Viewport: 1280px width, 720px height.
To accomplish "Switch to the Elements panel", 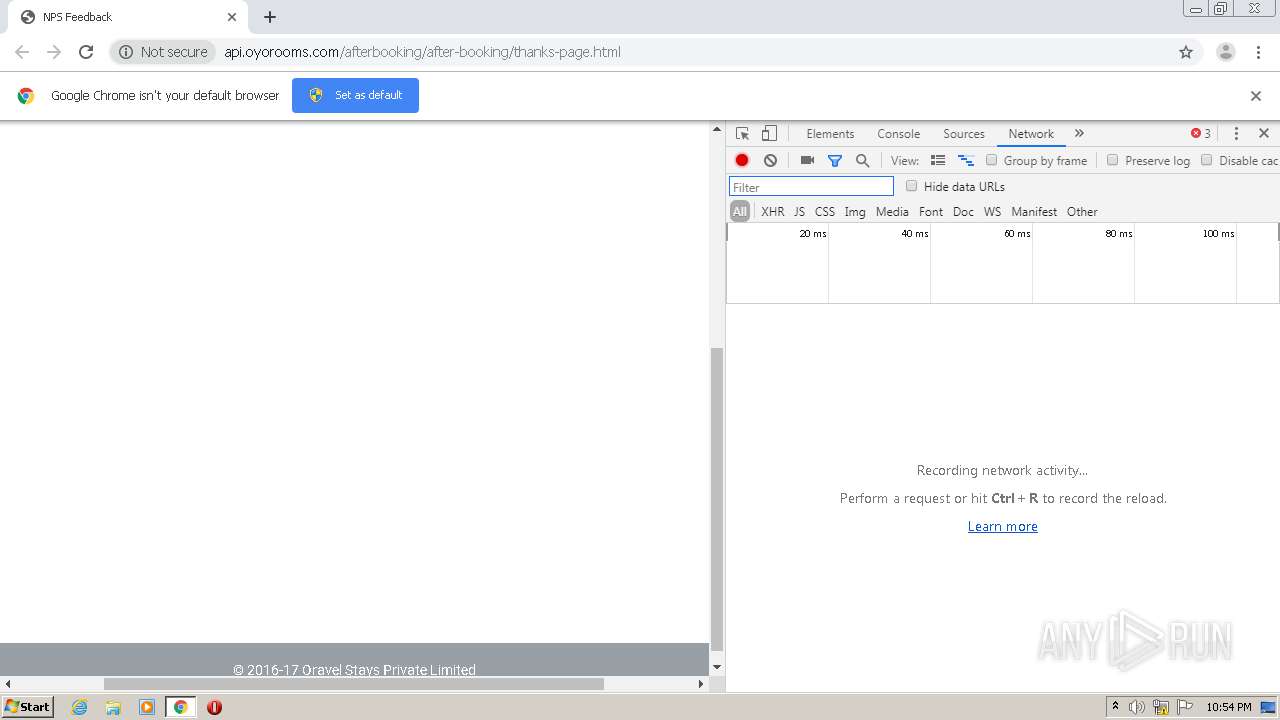I will [x=830, y=133].
